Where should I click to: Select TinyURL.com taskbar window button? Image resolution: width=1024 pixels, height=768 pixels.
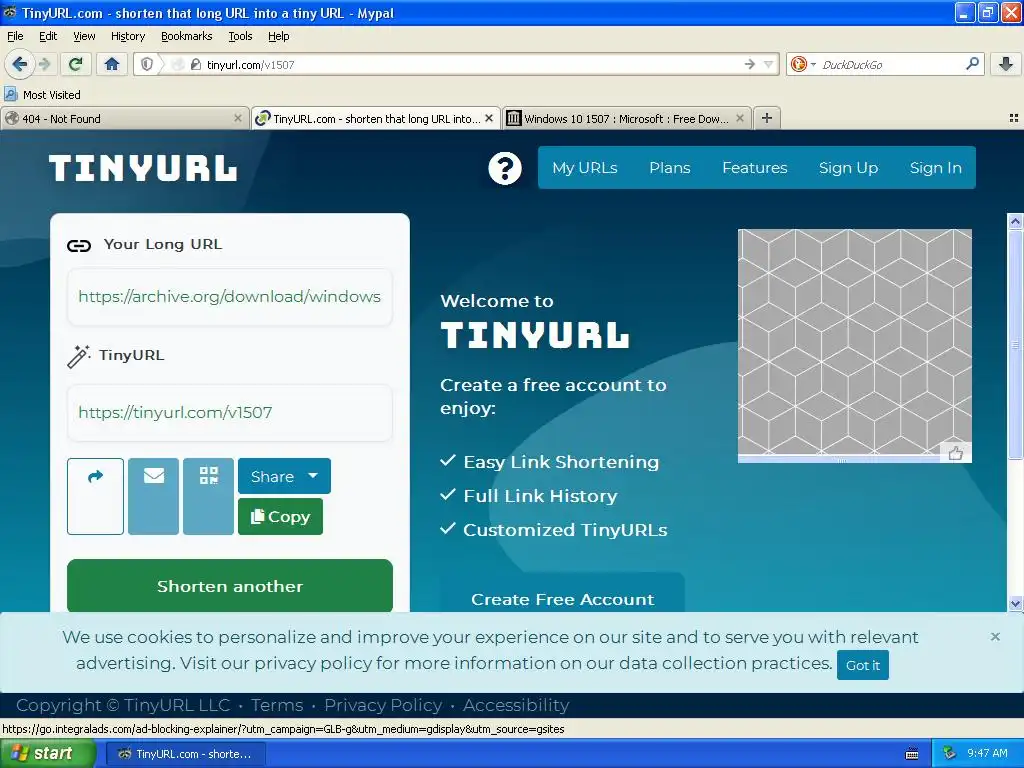point(185,754)
